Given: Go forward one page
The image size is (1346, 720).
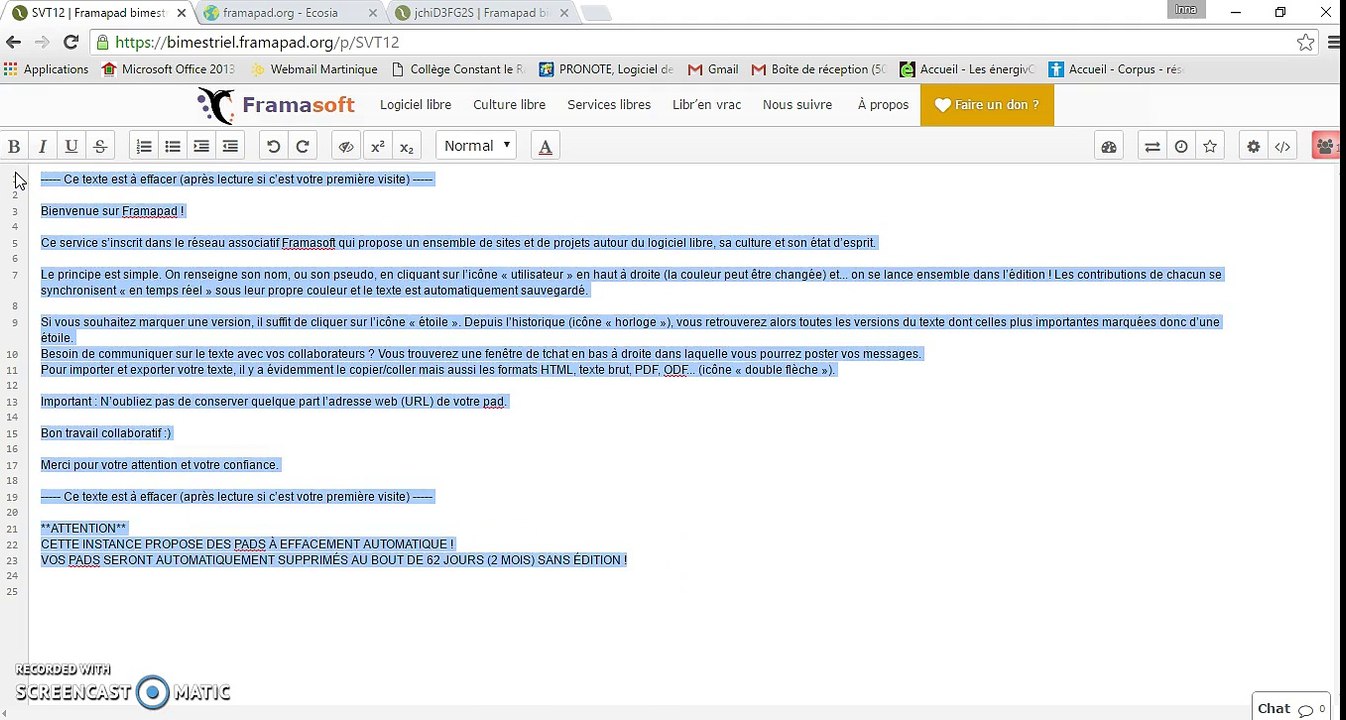Looking at the screenshot, I should tap(42, 42).
